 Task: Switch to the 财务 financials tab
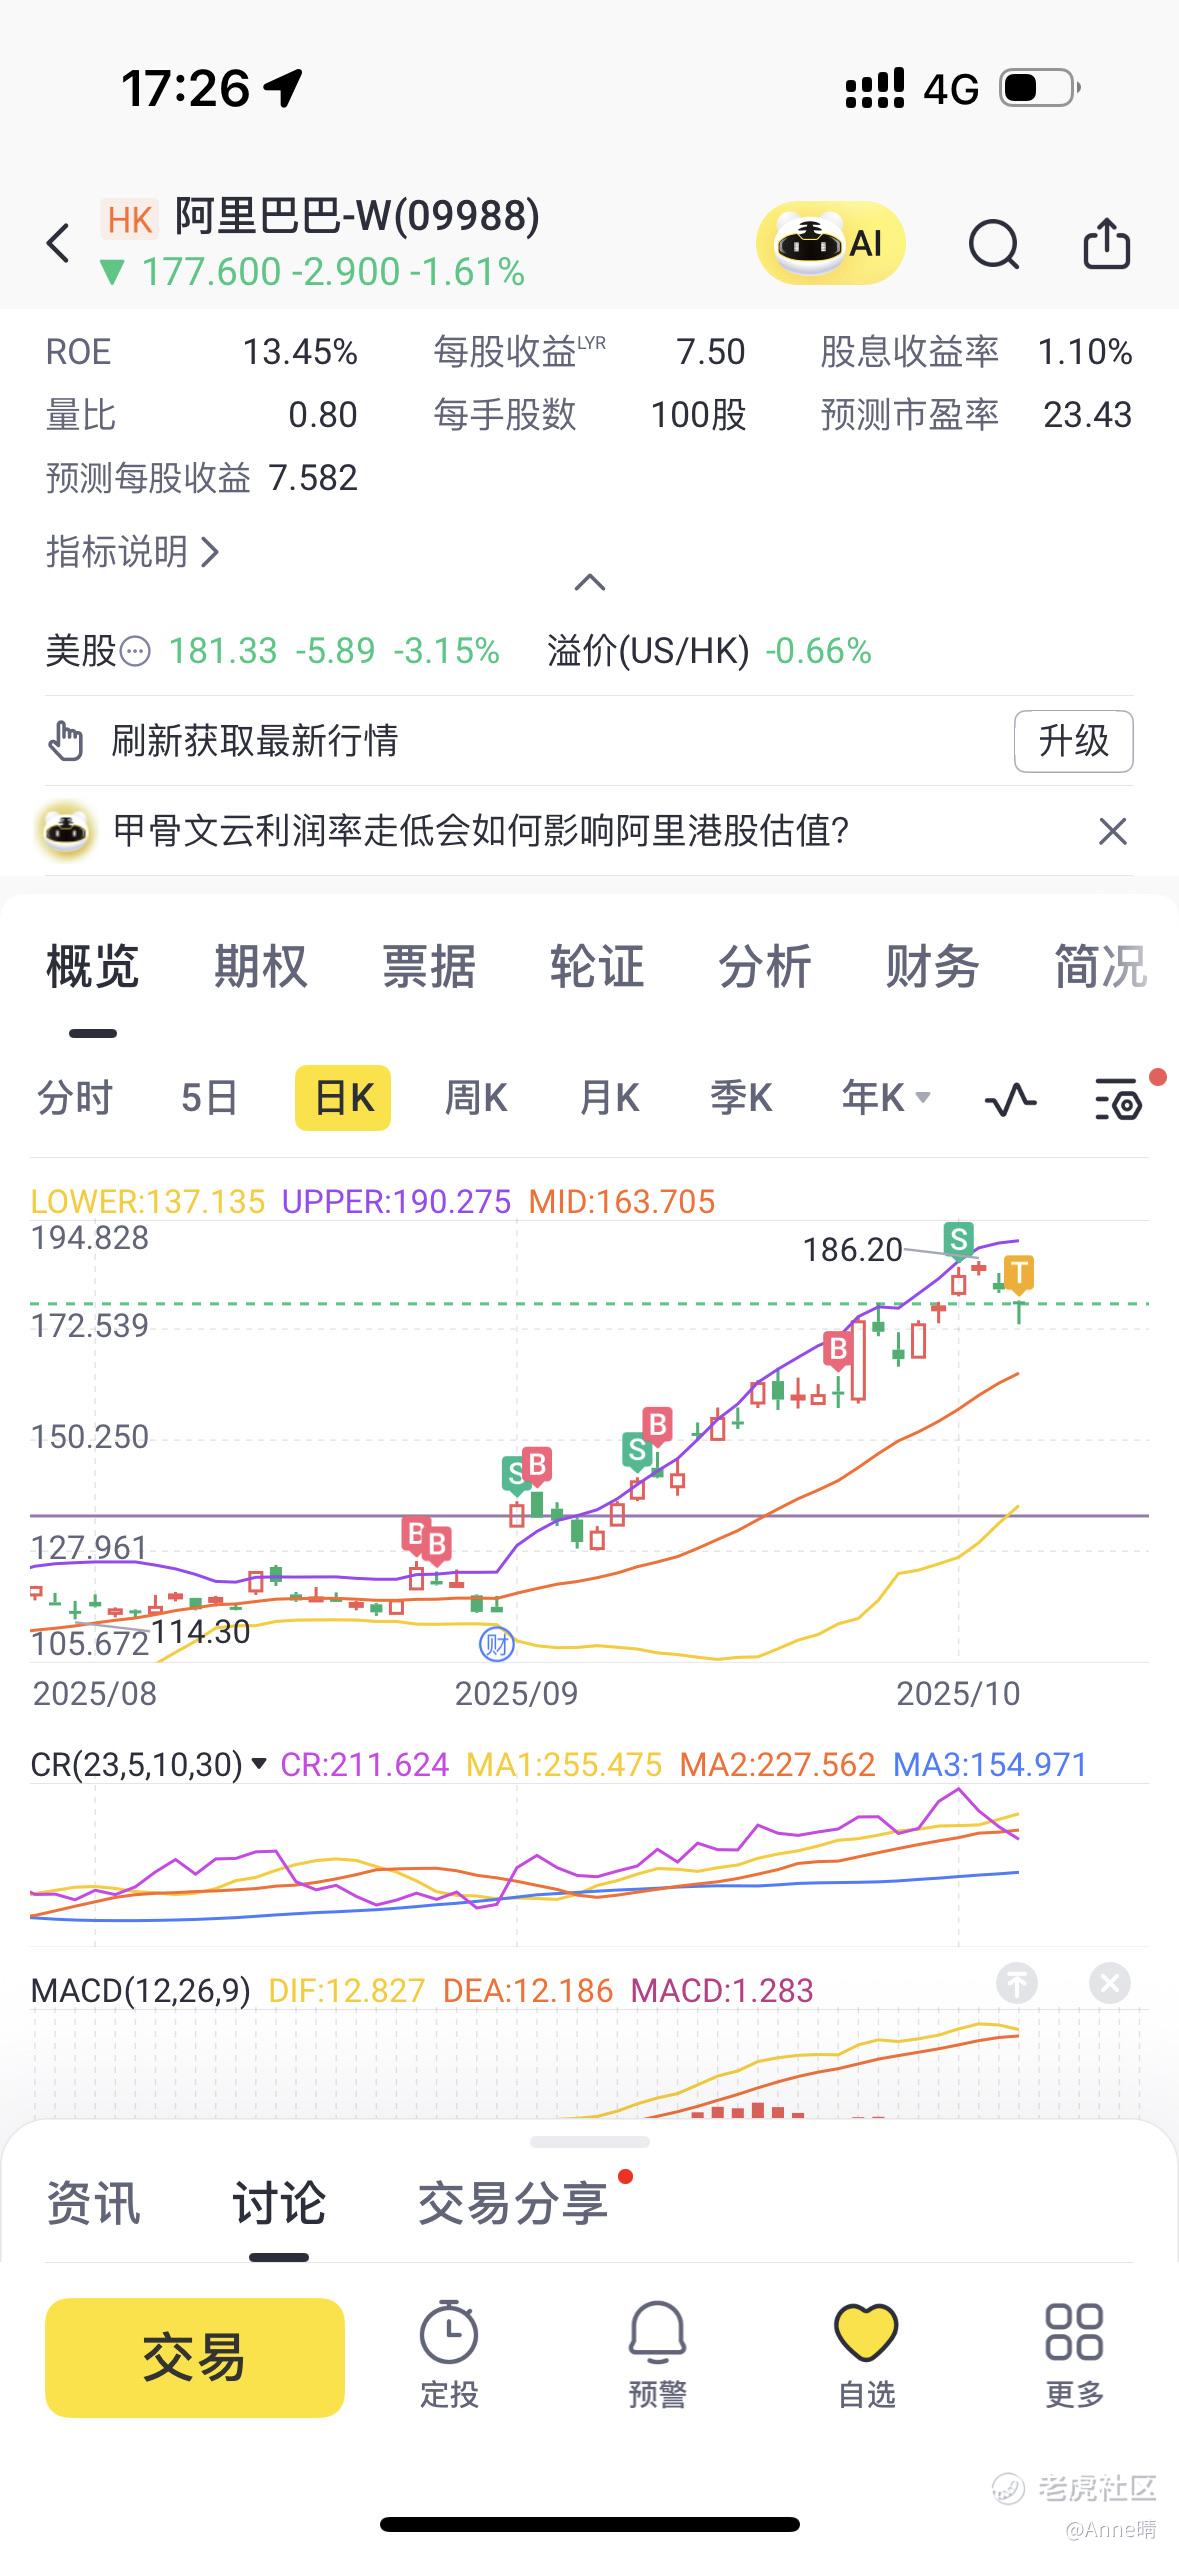pyautogui.click(x=932, y=967)
